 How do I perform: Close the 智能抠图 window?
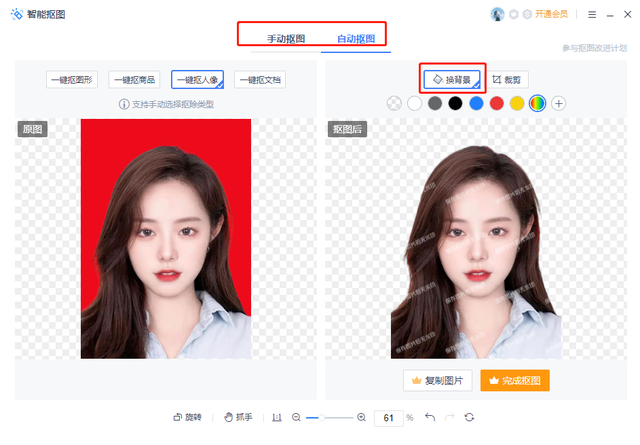tap(628, 14)
